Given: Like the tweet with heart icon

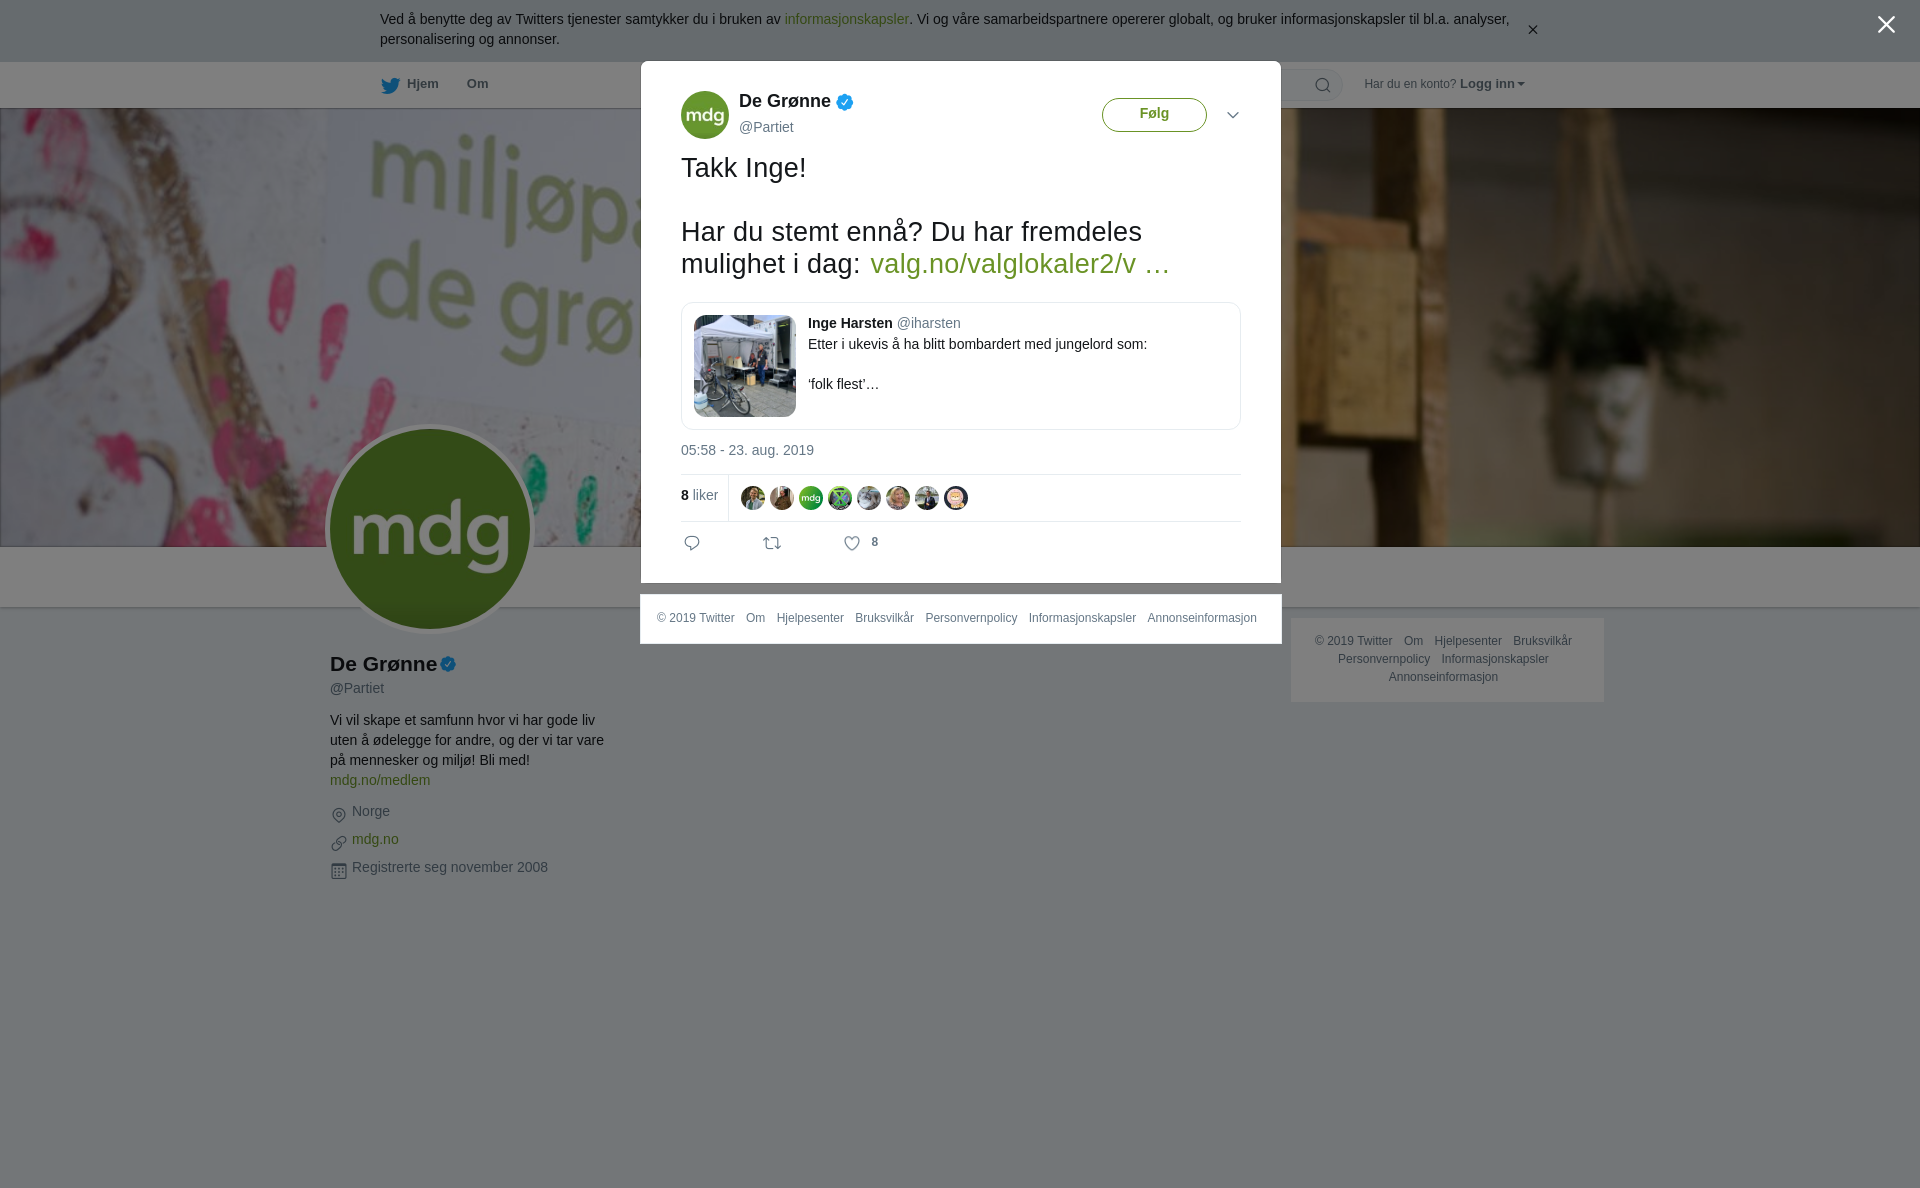Looking at the screenshot, I should click(x=852, y=543).
